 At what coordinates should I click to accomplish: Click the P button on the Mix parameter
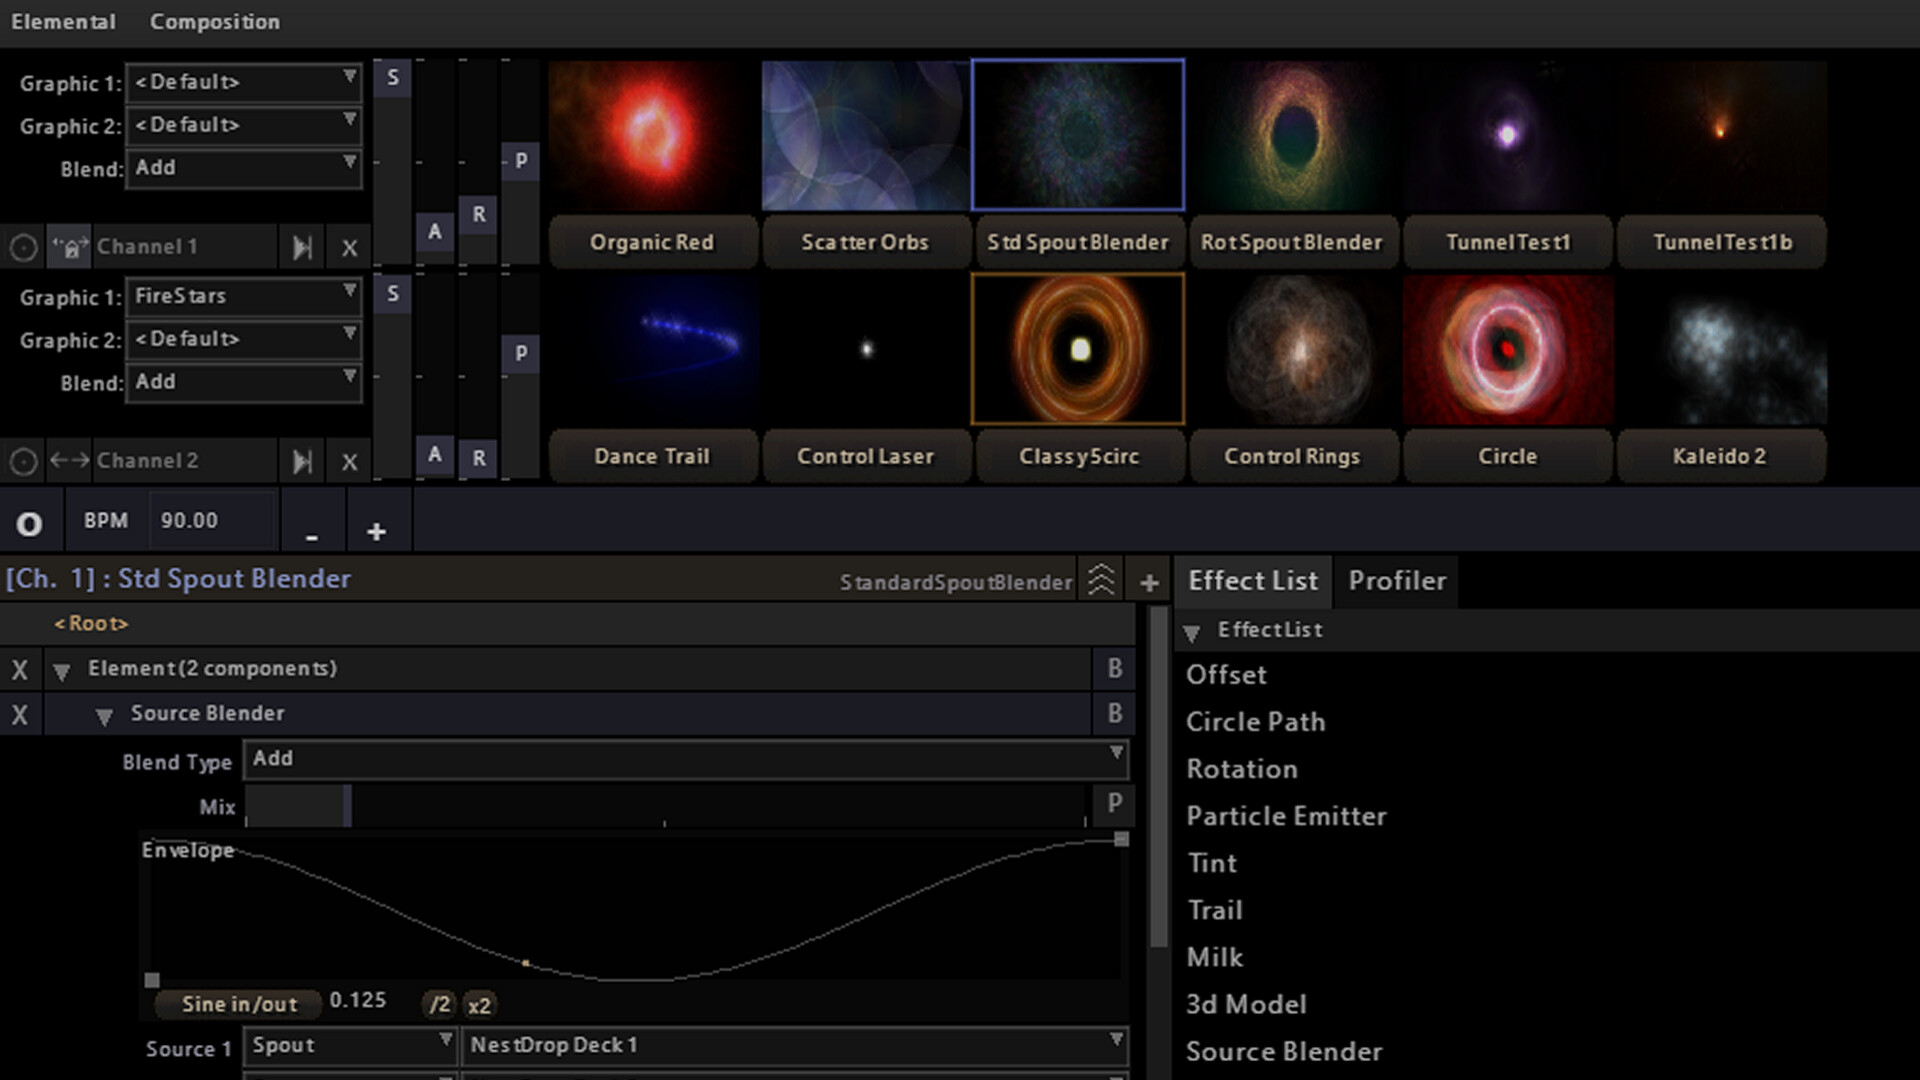point(1112,804)
